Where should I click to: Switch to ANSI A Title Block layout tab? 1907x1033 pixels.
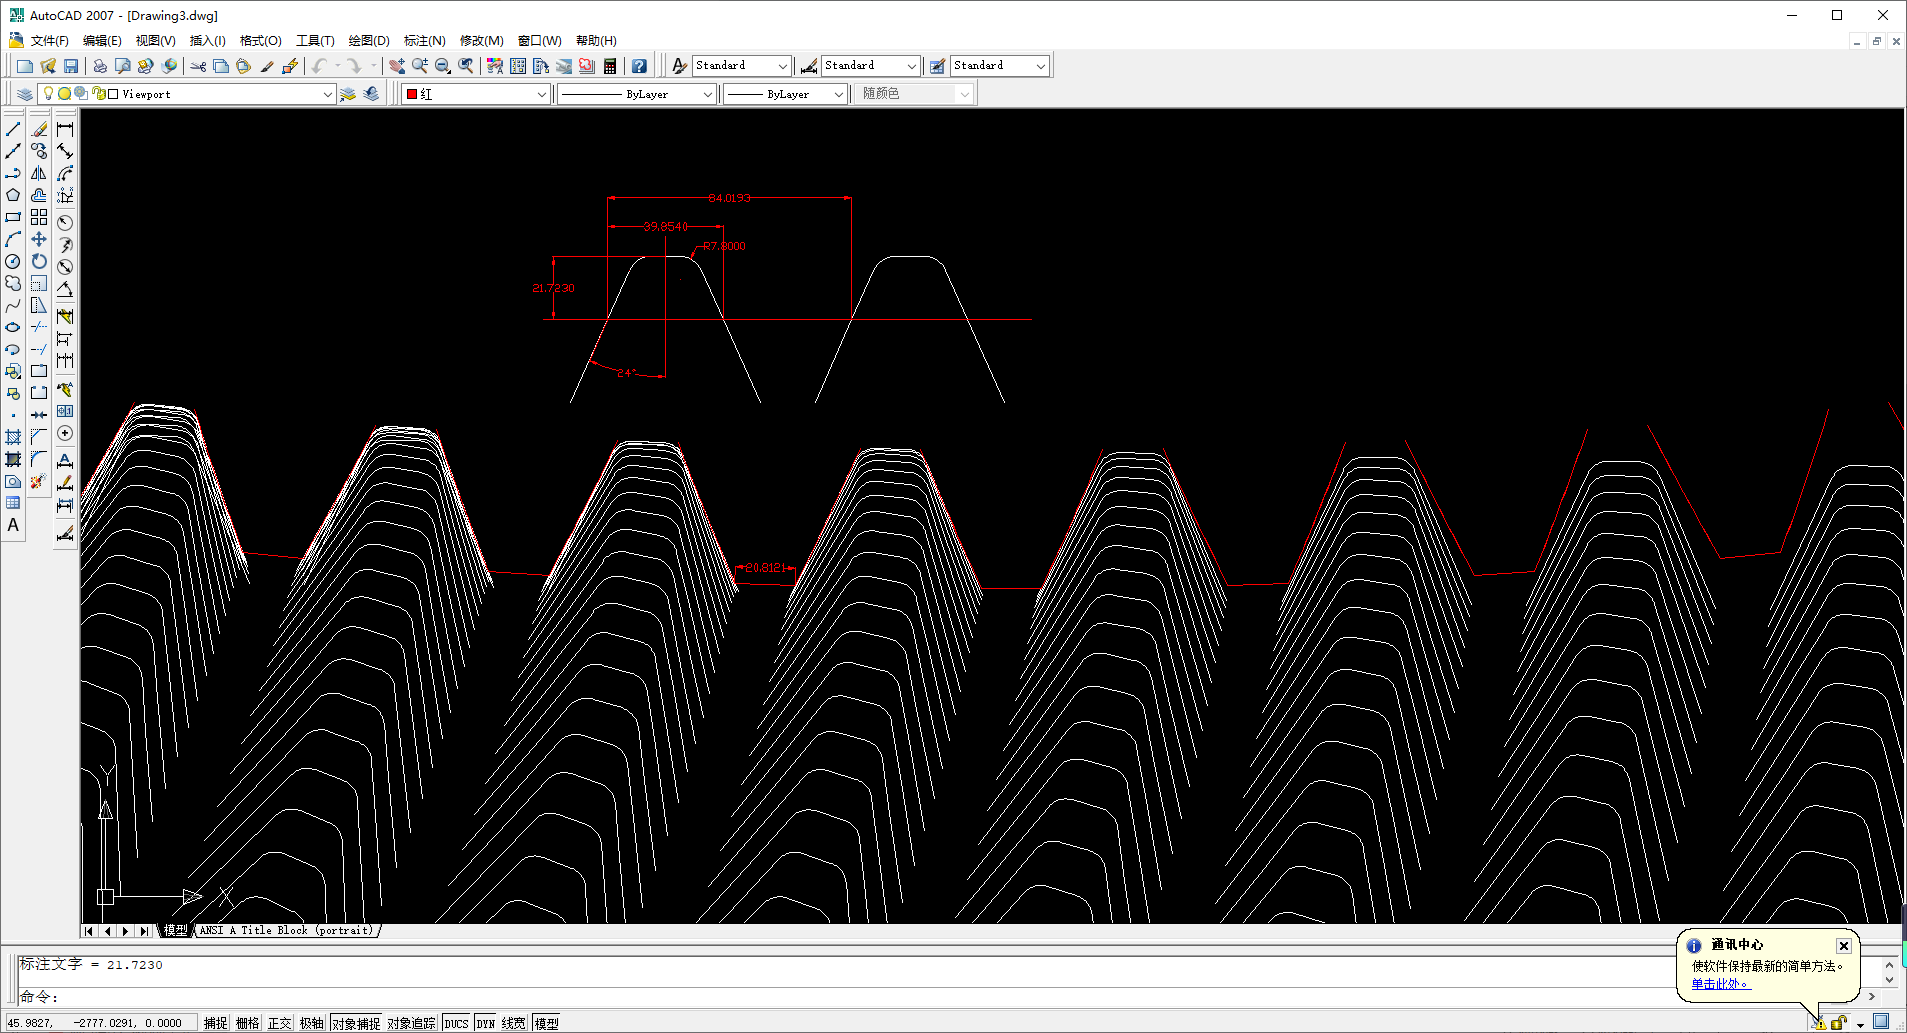pos(286,930)
